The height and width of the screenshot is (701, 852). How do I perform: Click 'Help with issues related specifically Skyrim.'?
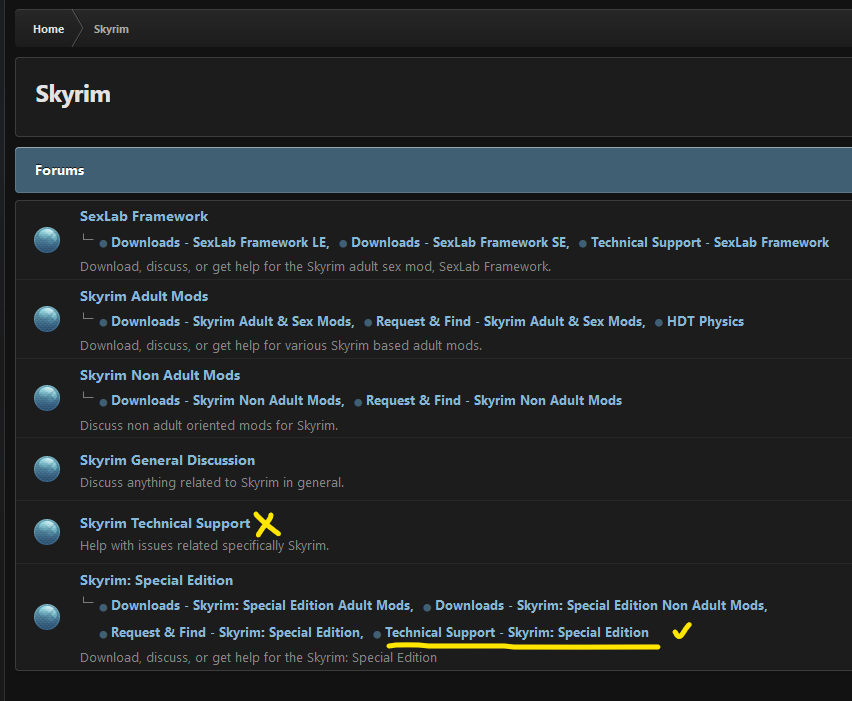pos(204,546)
